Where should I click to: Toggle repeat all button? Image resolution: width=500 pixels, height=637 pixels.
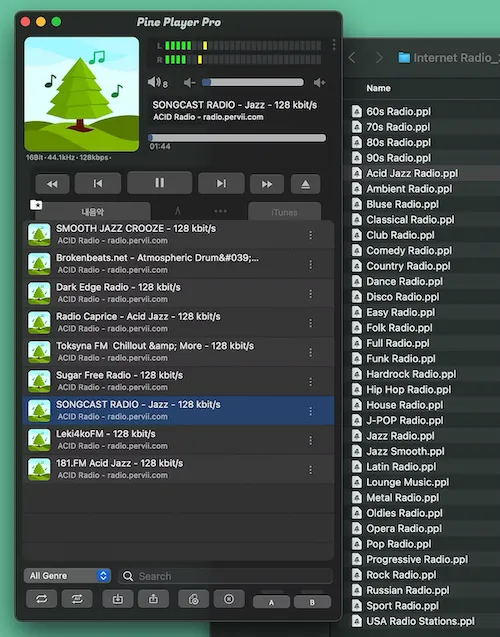41,599
